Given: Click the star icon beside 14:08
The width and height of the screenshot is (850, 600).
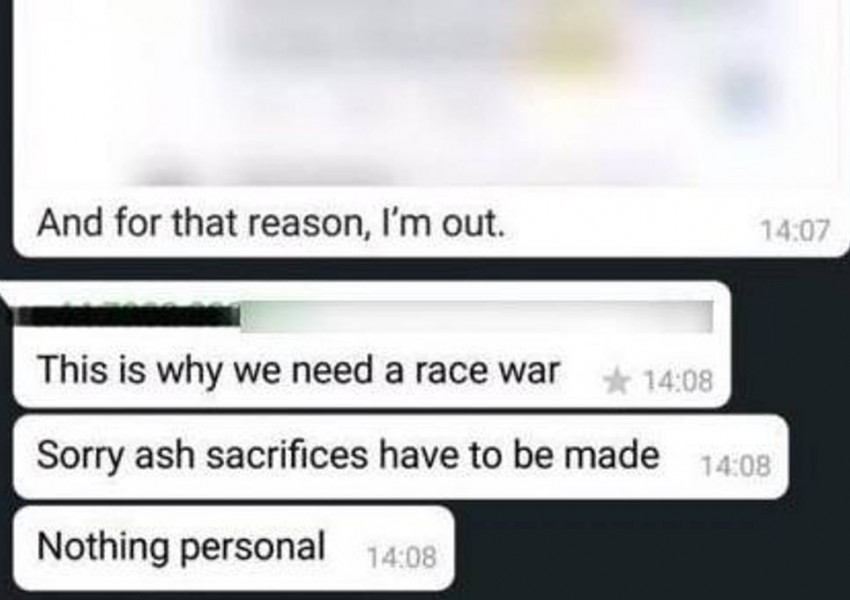Looking at the screenshot, I should pyautogui.click(x=616, y=380).
